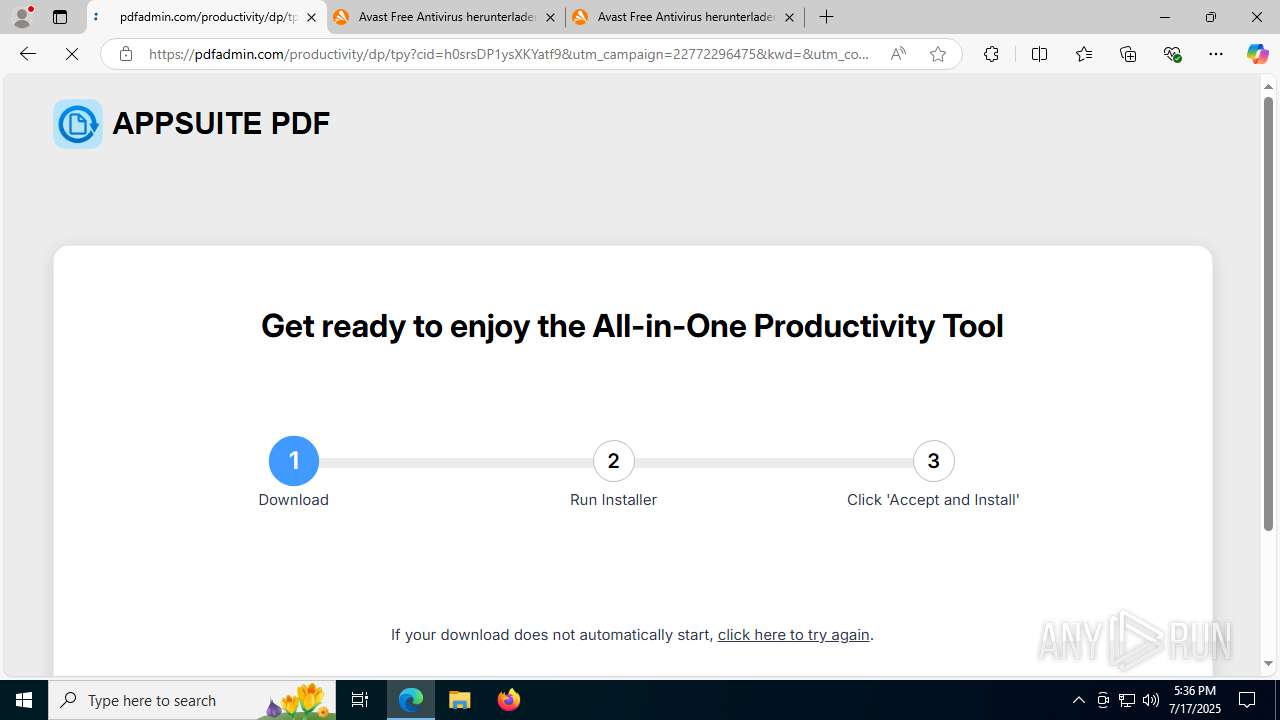Open the Extensions puzzle icon
The height and width of the screenshot is (720, 1280).
coord(991,54)
